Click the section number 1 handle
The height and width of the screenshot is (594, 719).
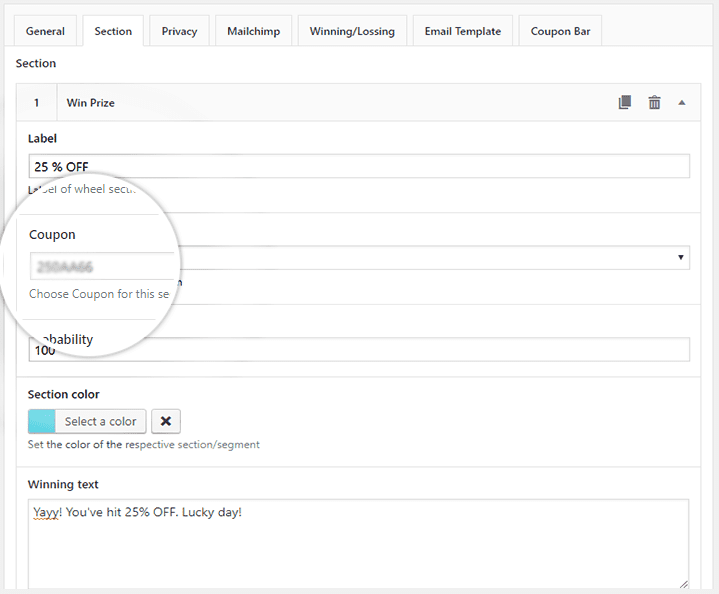tap(37, 102)
